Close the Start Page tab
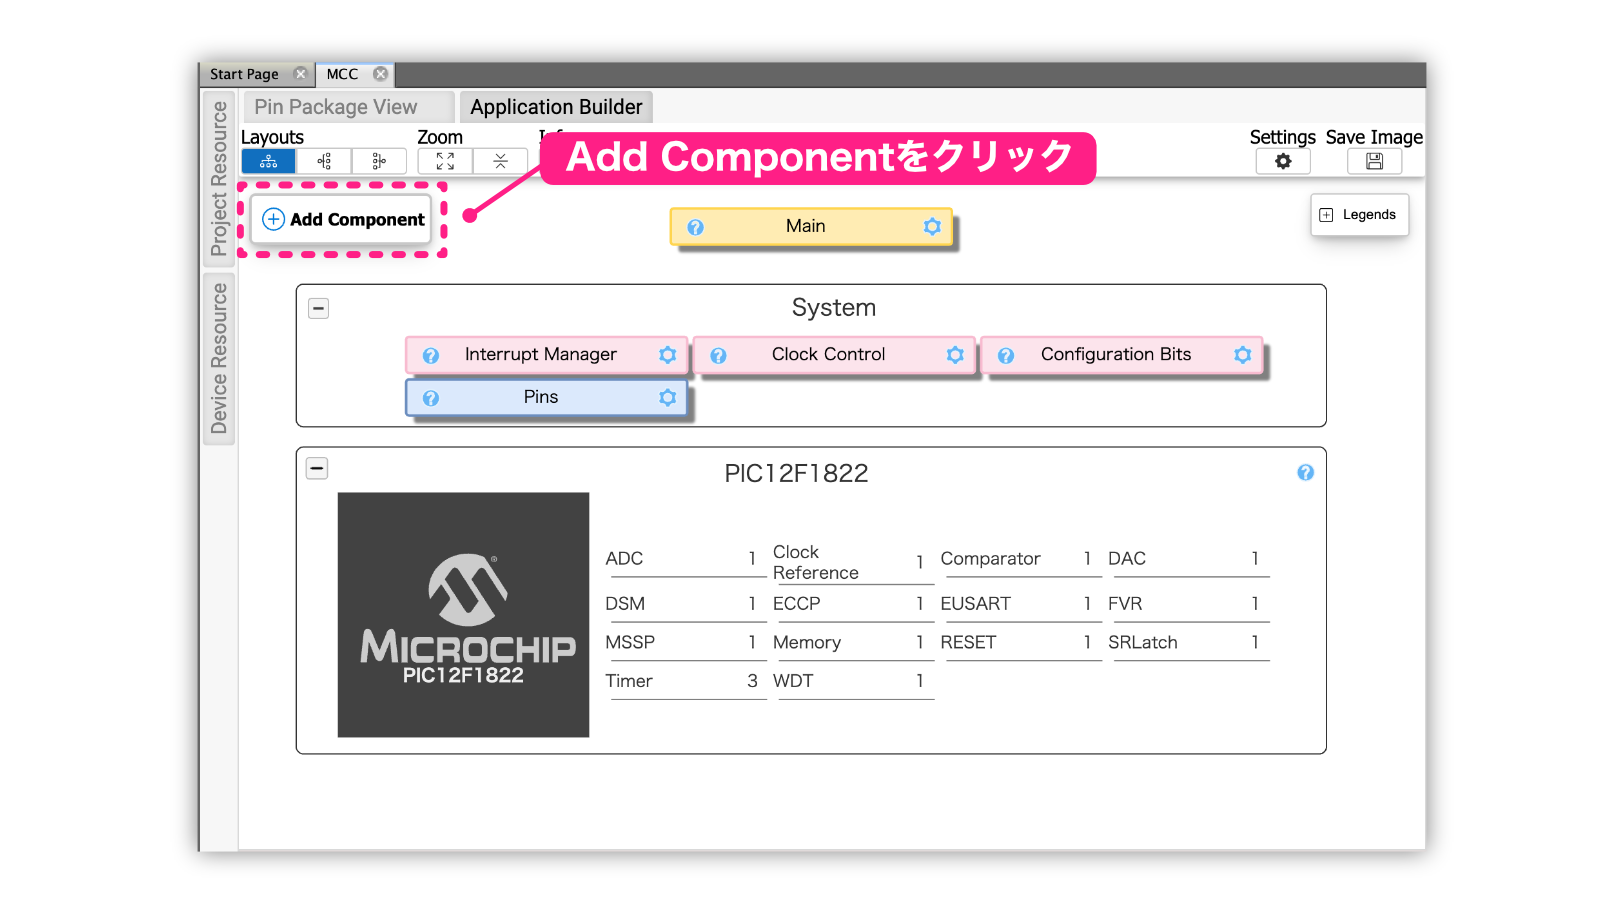1624x914 pixels. (300, 74)
